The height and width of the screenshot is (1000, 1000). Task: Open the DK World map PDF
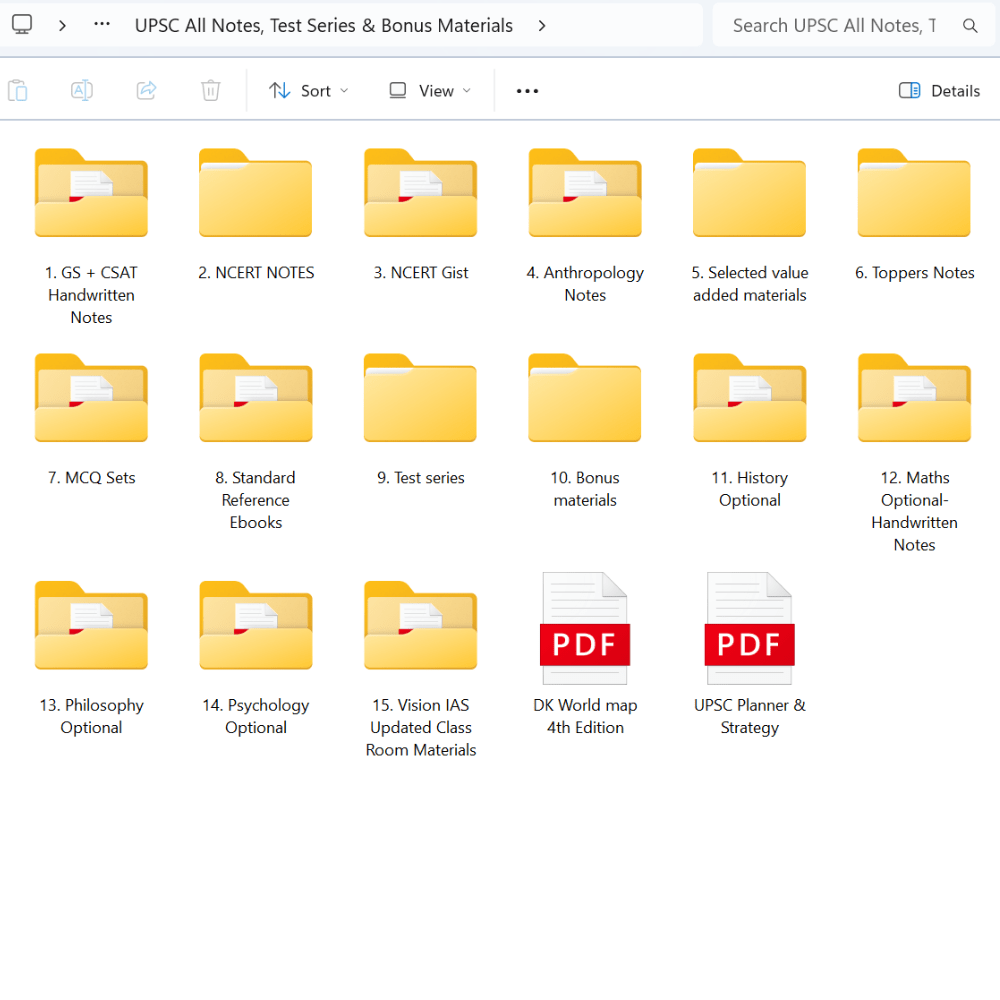[585, 622]
